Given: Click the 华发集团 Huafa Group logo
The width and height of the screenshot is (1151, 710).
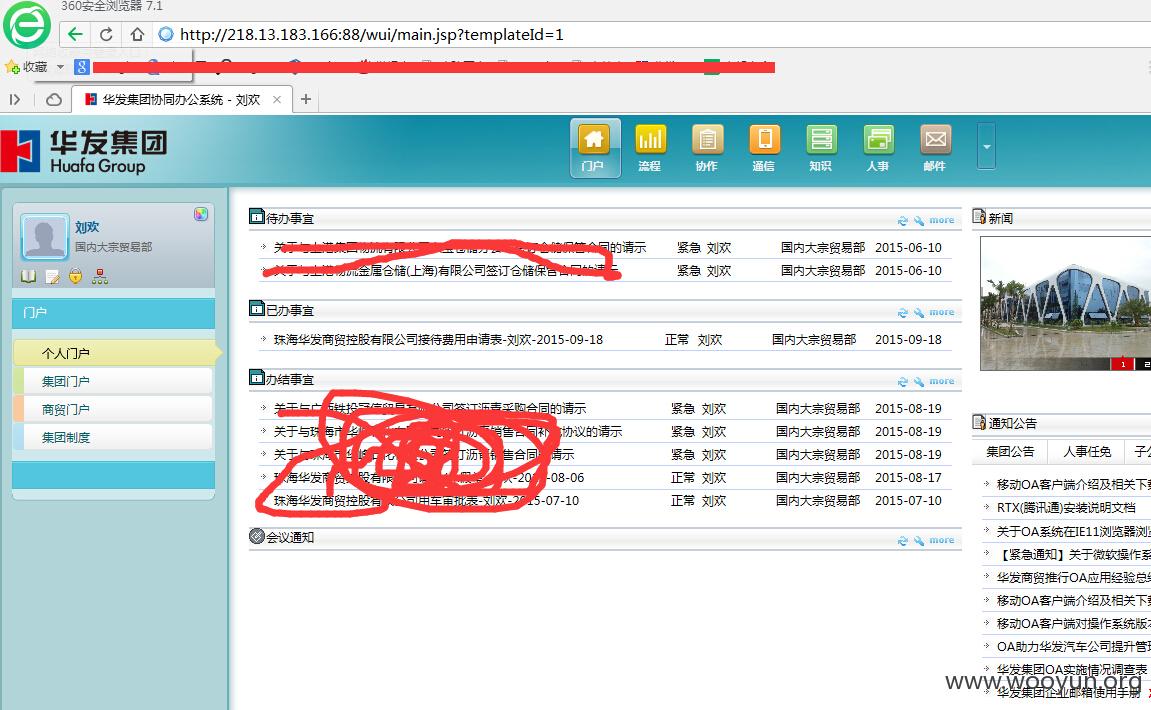Looking at the screenshot, I should tap(84, 151).
